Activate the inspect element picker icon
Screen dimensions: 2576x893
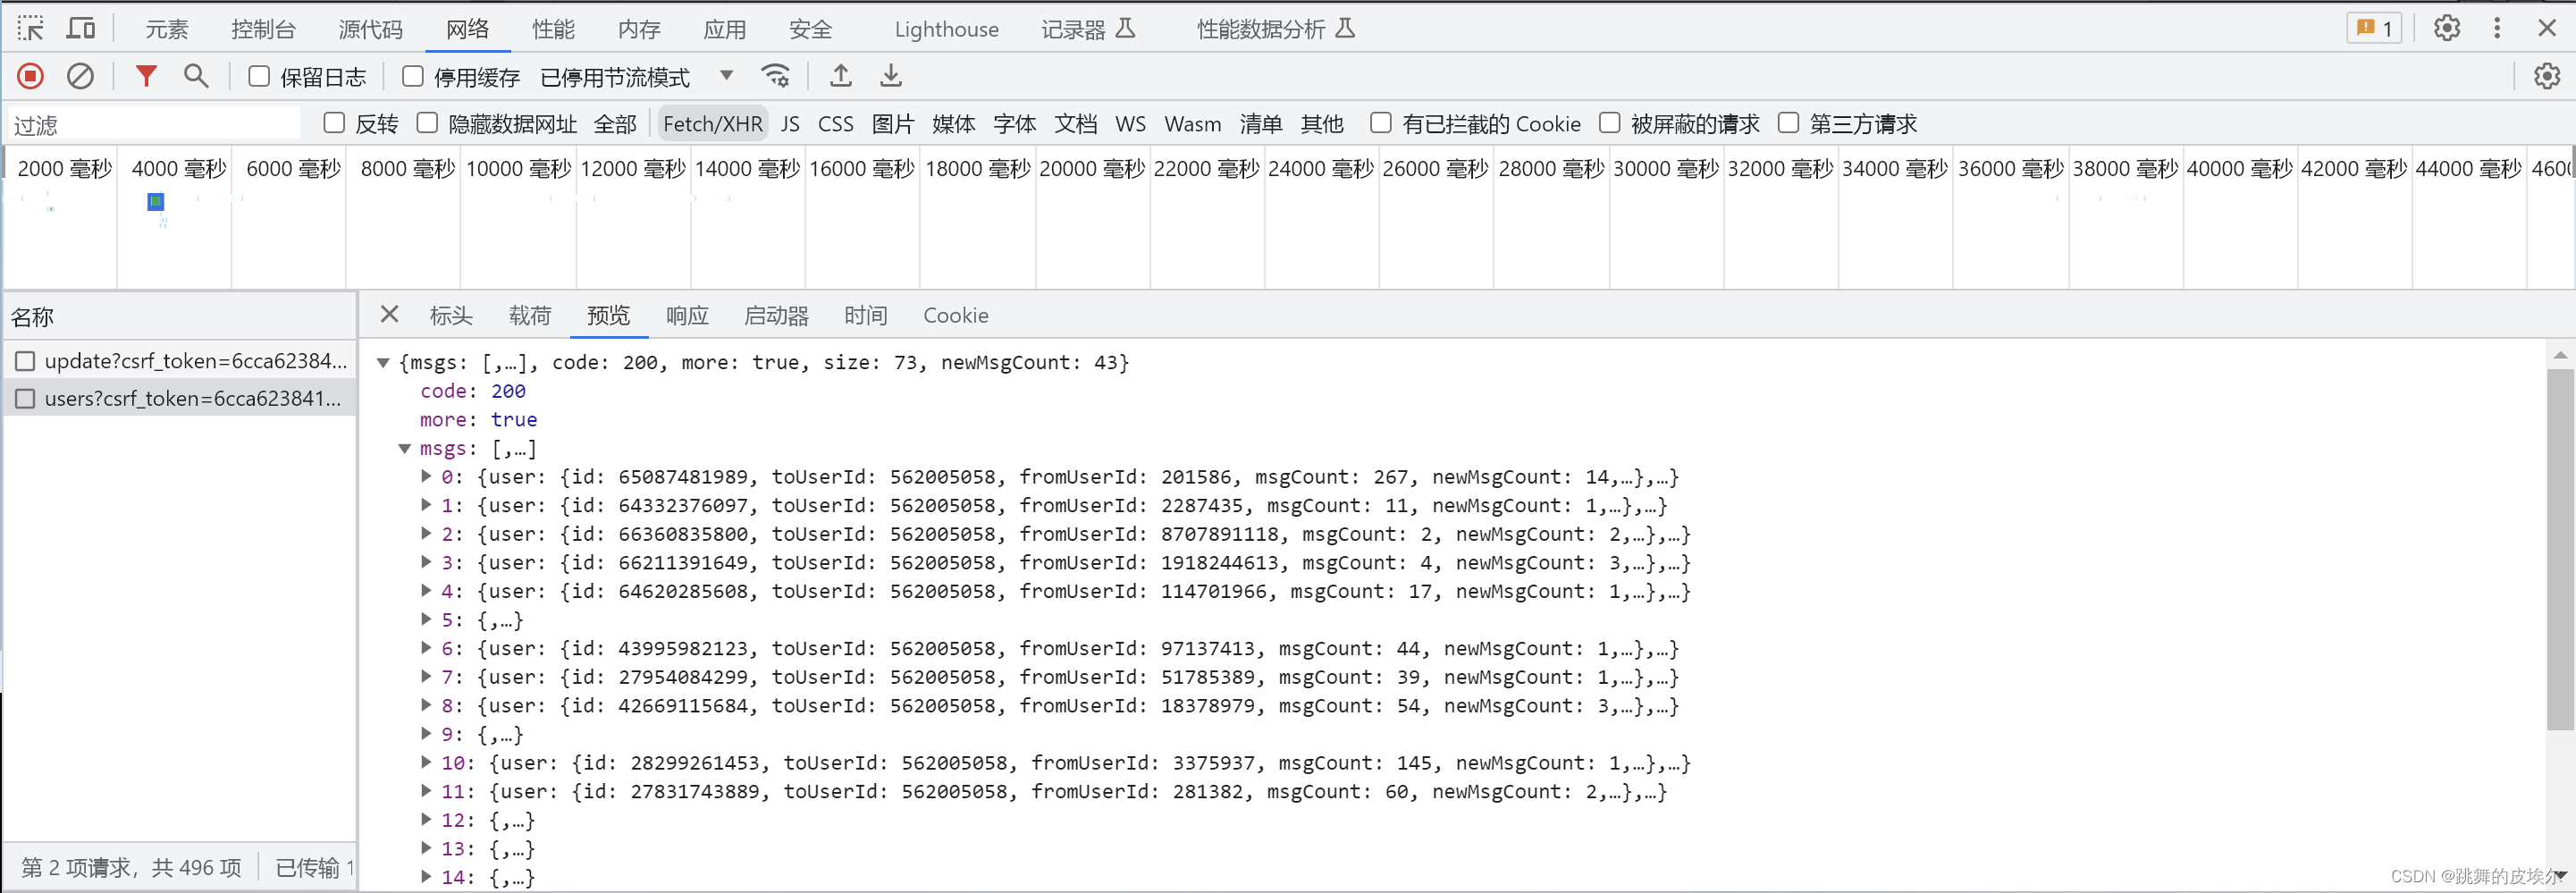point(31,28)
